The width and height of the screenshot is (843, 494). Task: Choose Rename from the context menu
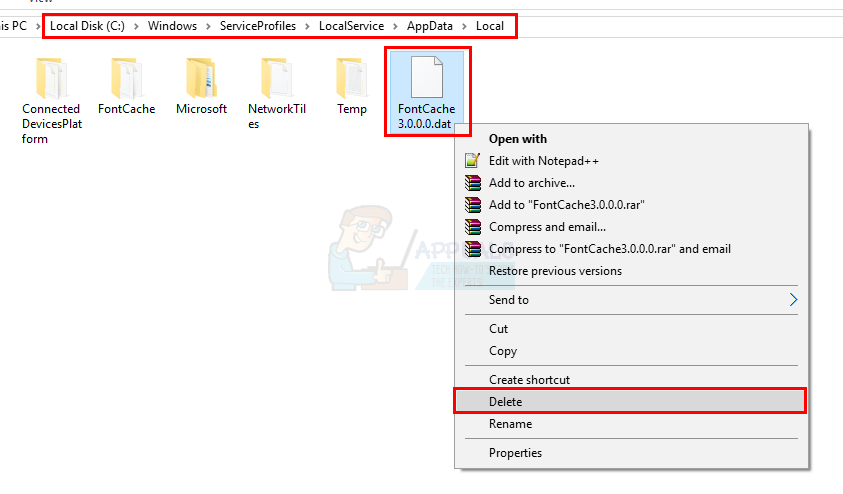pos(509,424)
